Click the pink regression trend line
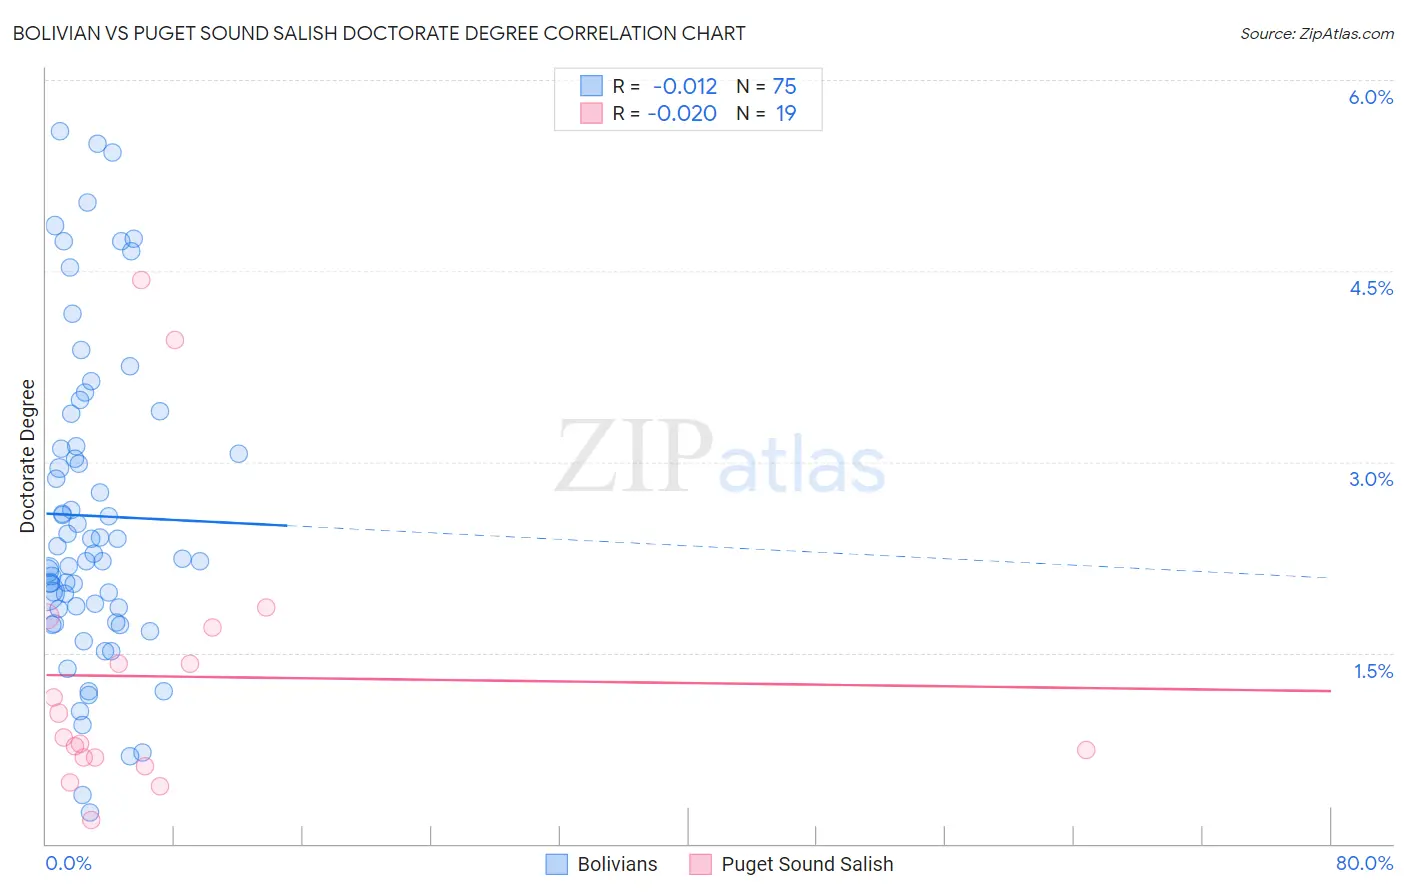 tap(688, 683)
